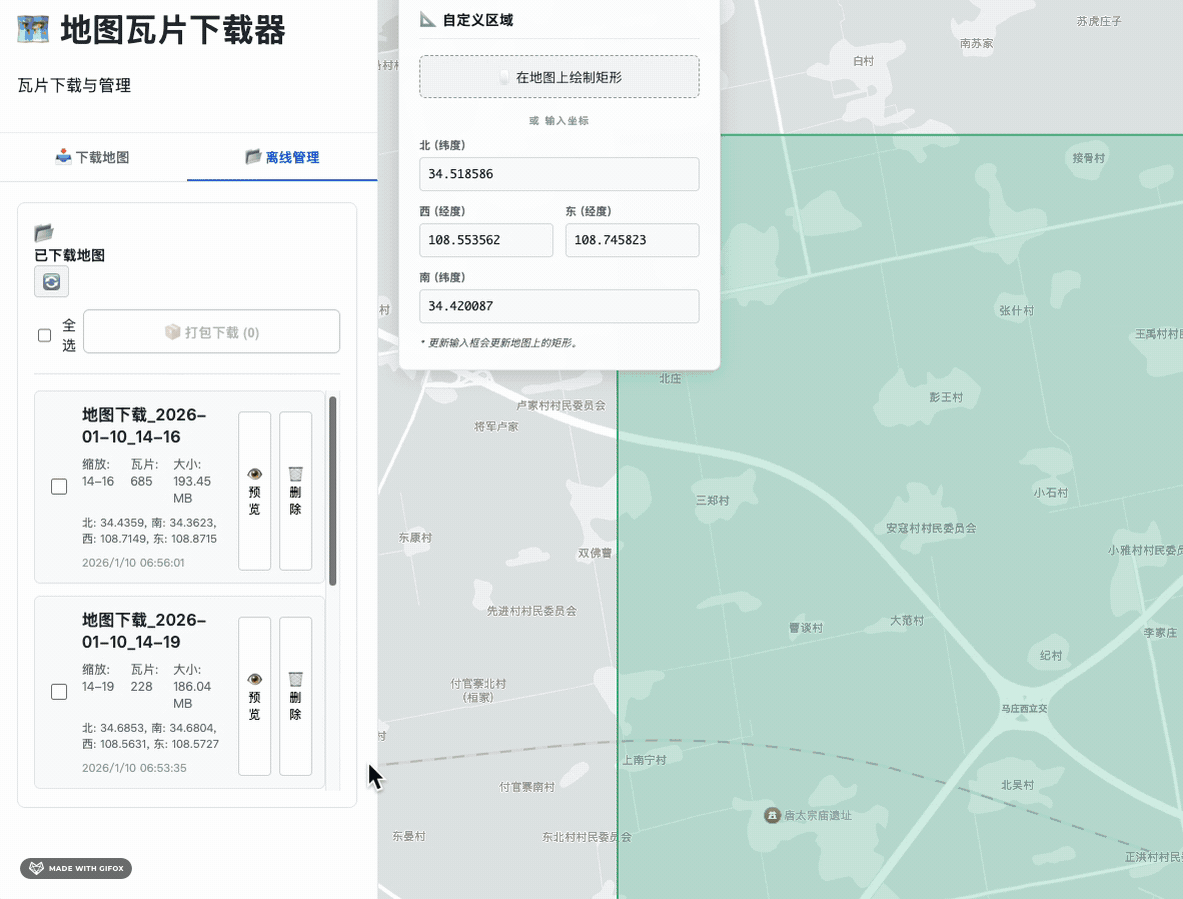Click the 西 (经度) input 108.553562

pyautogui.click(x=486, y=240)
